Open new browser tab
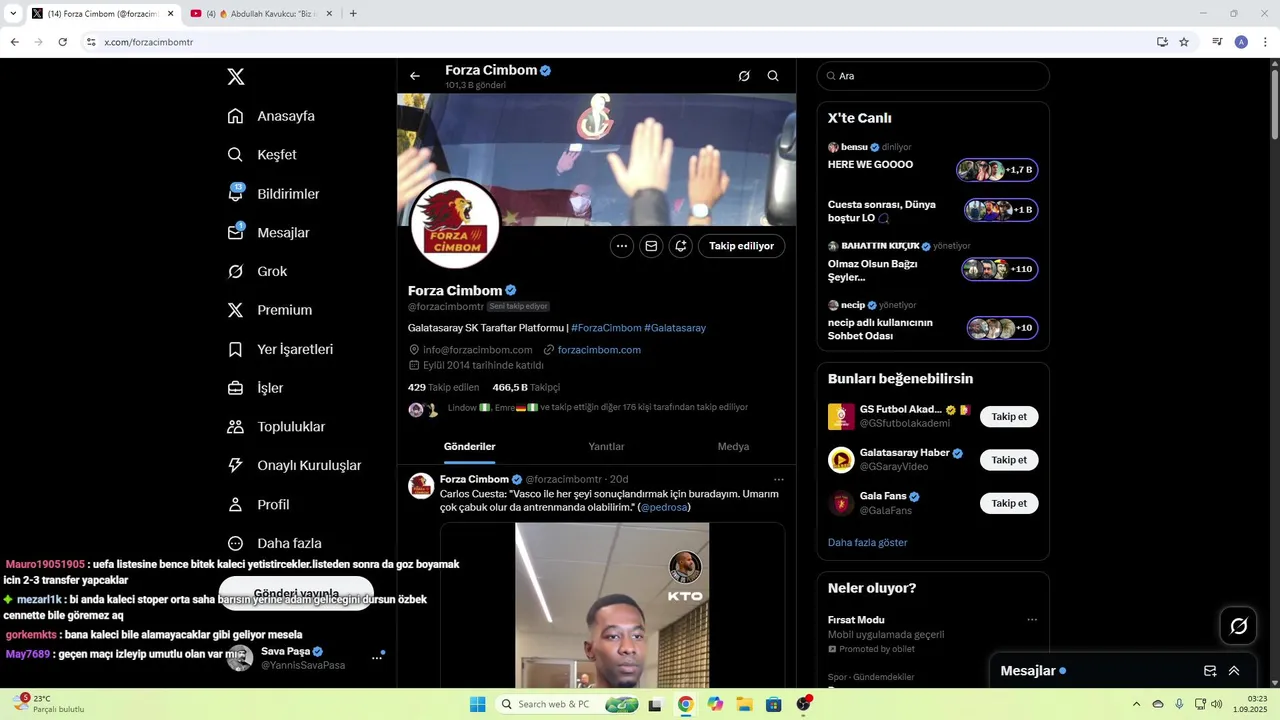The image size is (1280, 720). tap(353, 14)
